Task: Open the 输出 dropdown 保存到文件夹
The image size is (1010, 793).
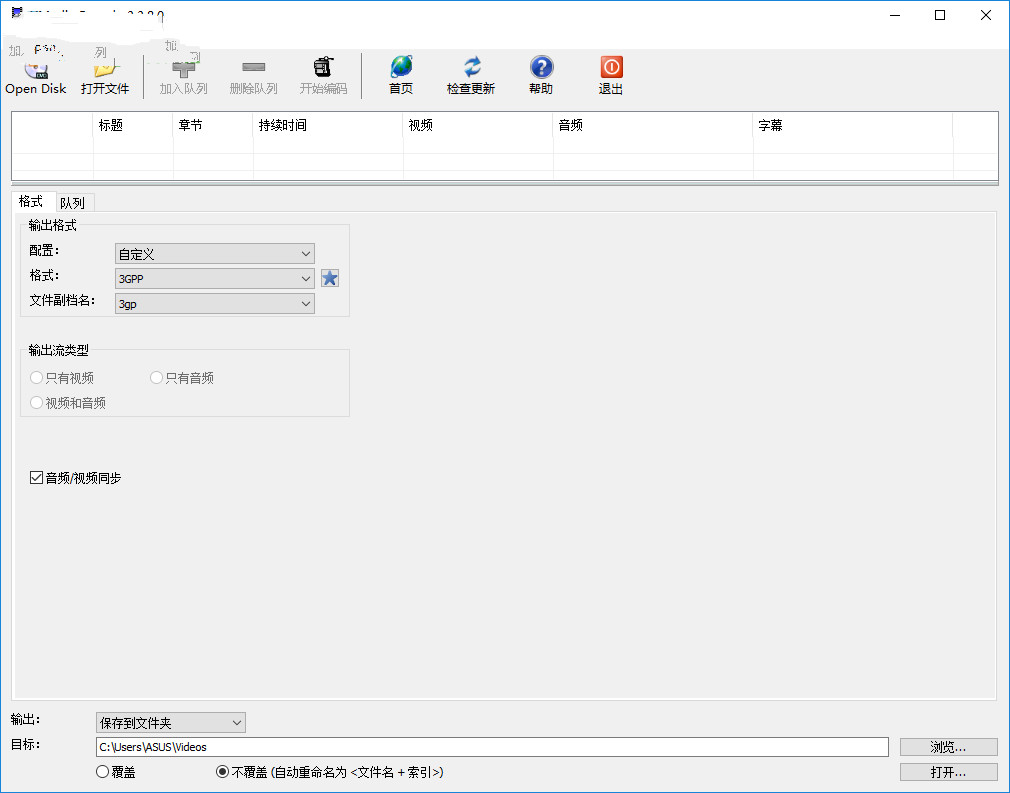Action: click(170, 722)
